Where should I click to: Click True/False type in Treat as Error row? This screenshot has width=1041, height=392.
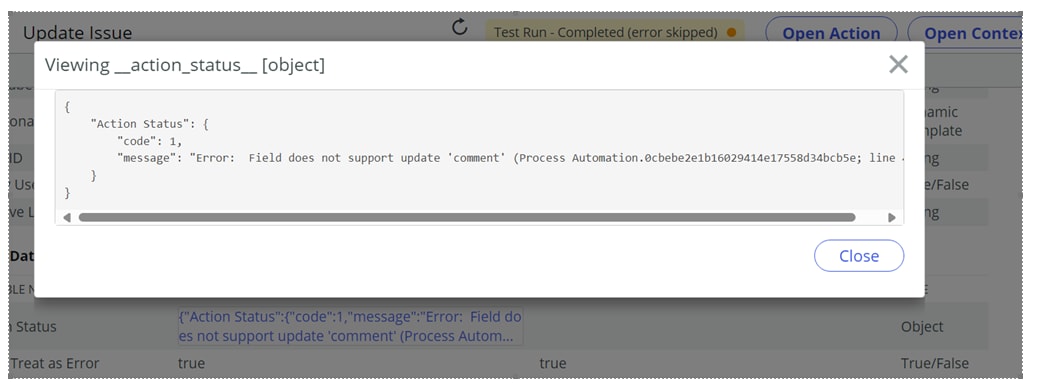935,363
